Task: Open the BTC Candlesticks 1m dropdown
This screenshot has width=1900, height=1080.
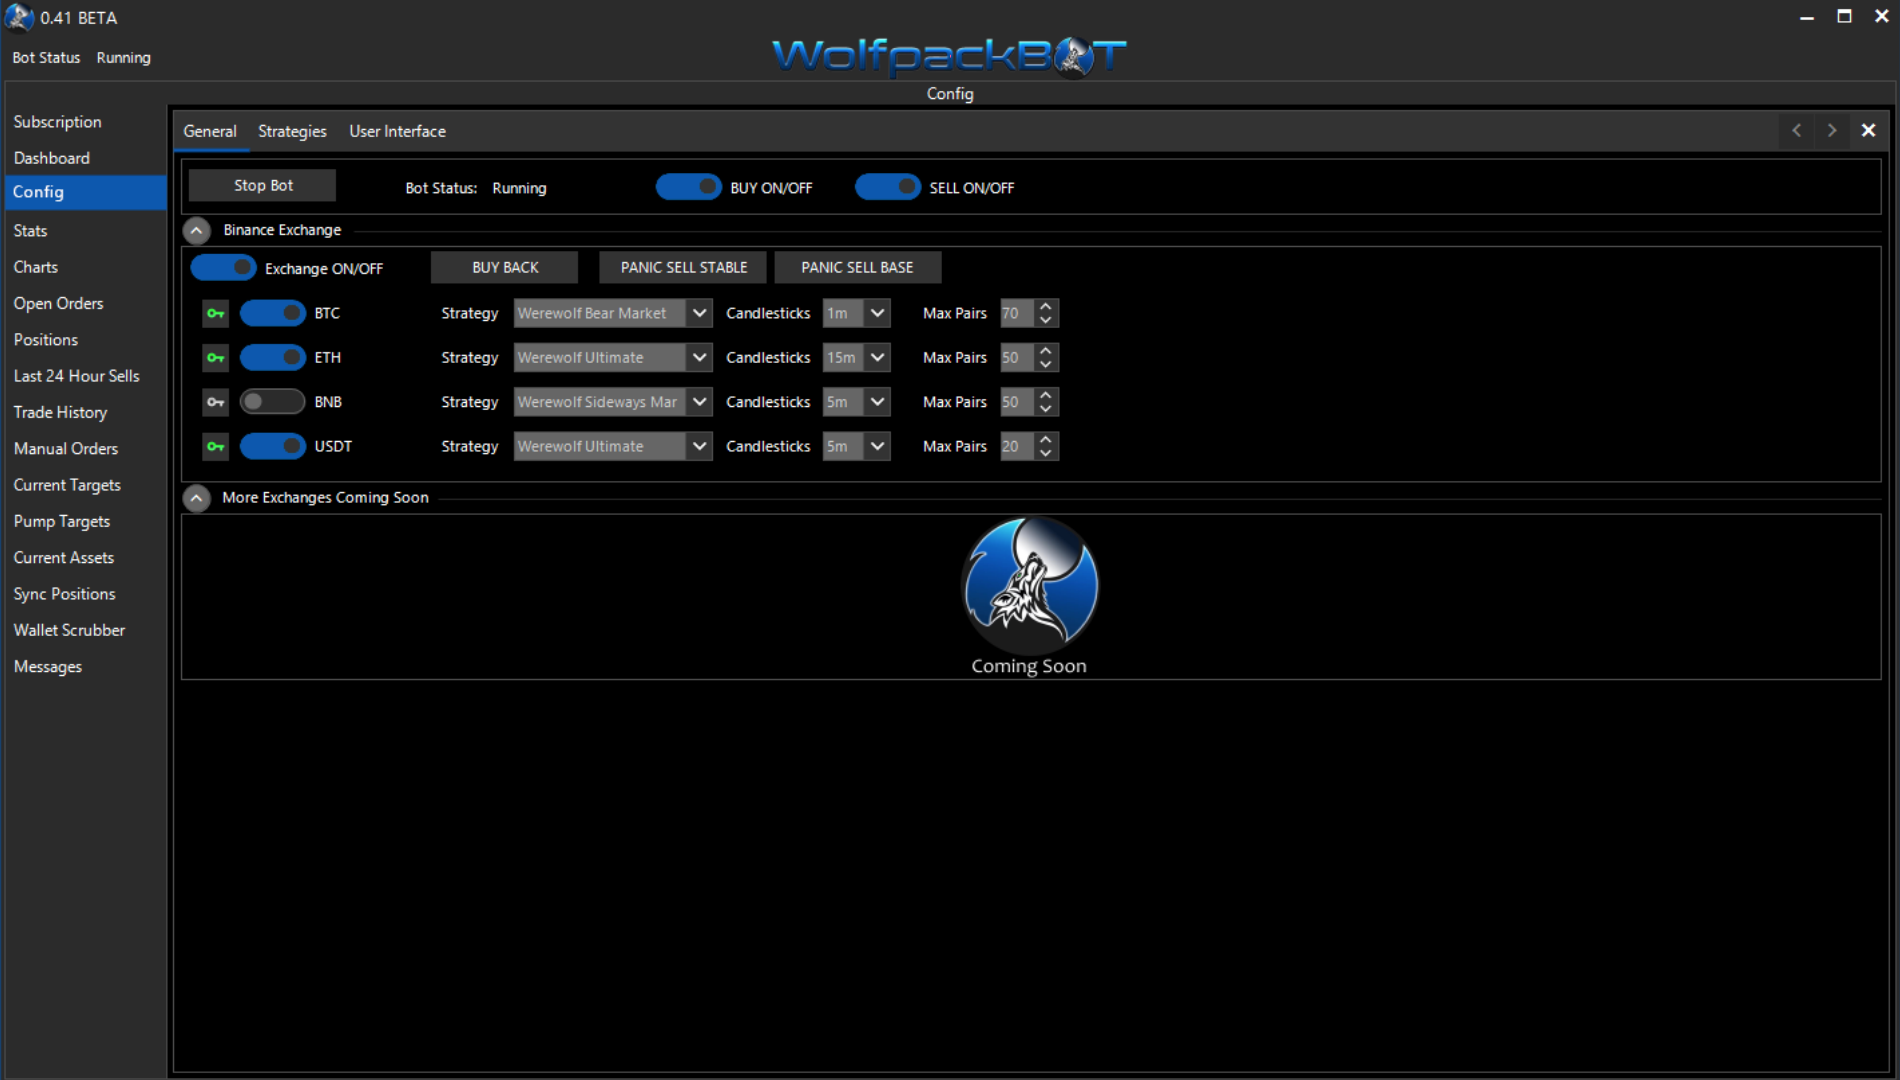Action: pyautogui.click(x=856, y=313)
